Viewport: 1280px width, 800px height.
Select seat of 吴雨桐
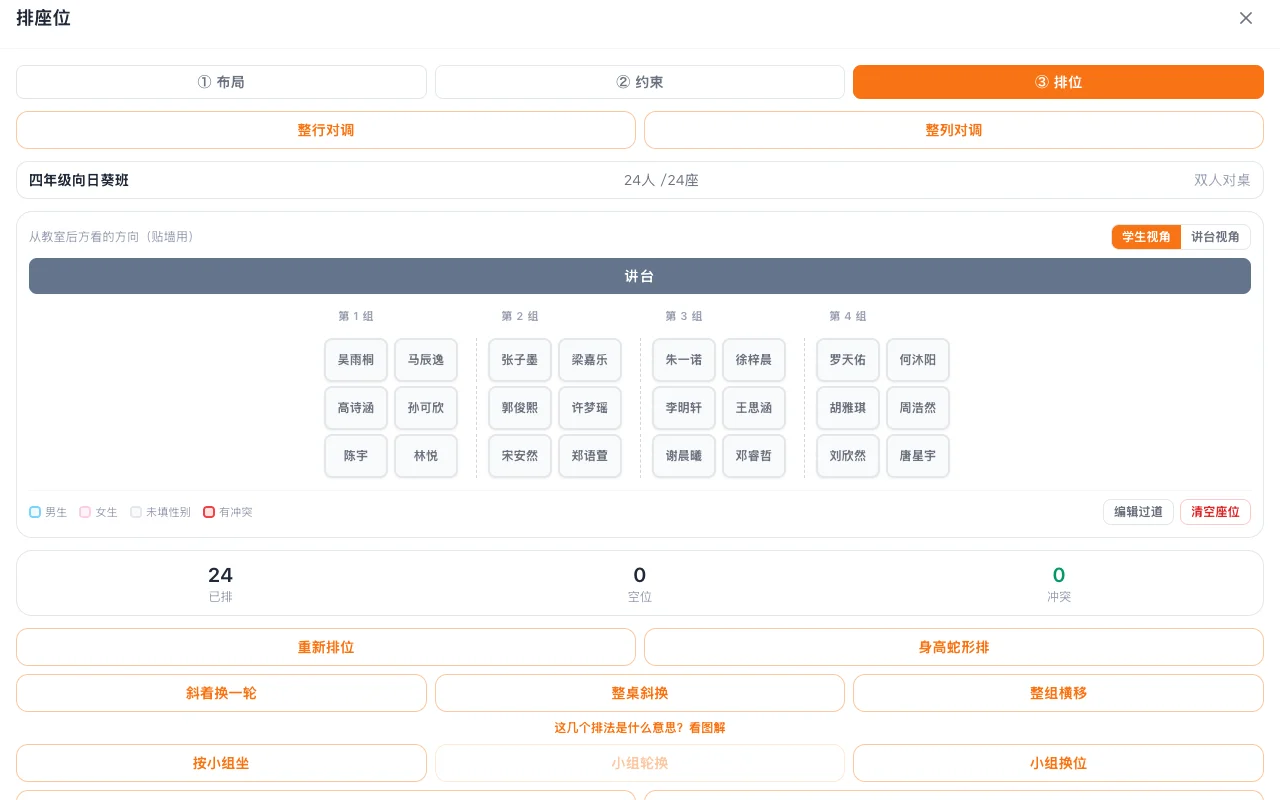[x=356, y=360]
